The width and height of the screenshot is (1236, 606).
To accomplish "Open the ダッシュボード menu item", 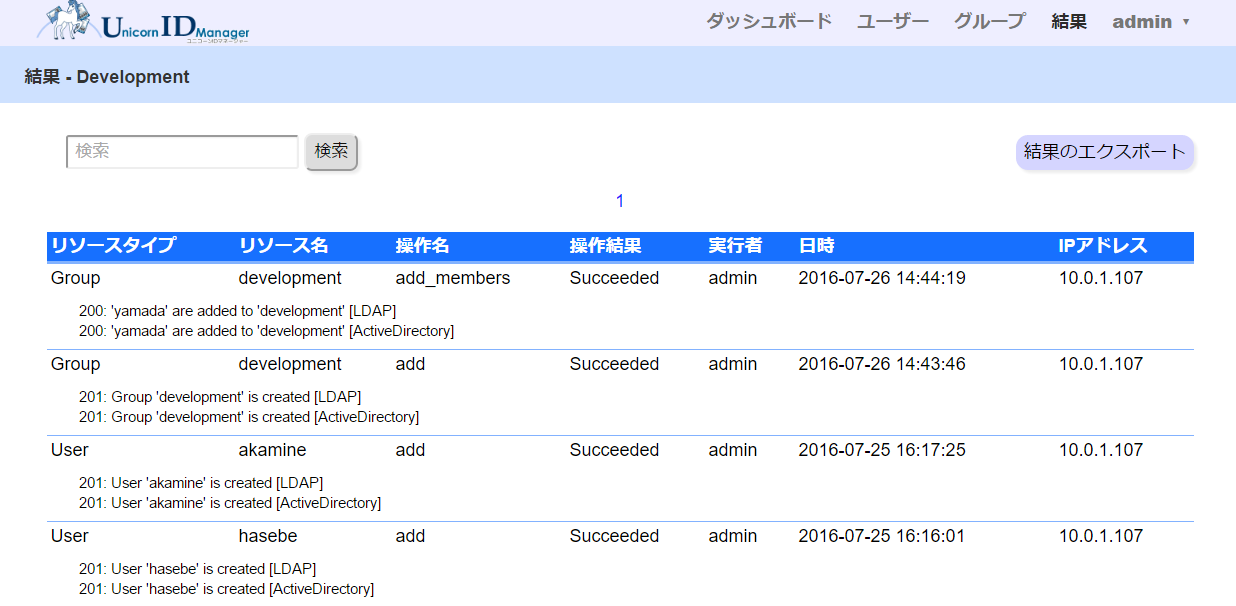I will tap(768, 21).
